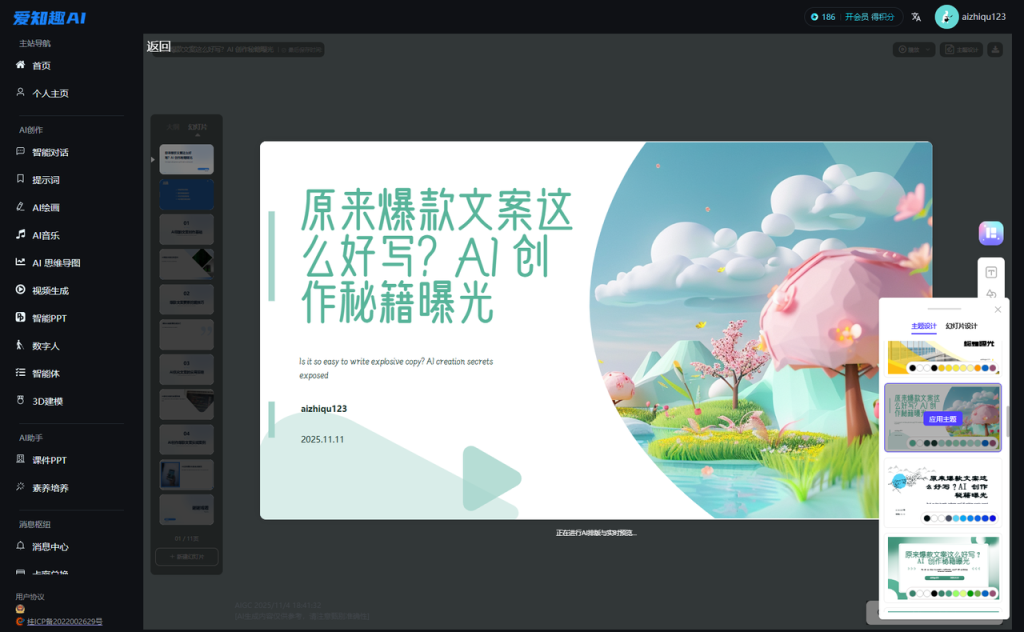Click the English subtitle on slide

[x=396, y=368]
